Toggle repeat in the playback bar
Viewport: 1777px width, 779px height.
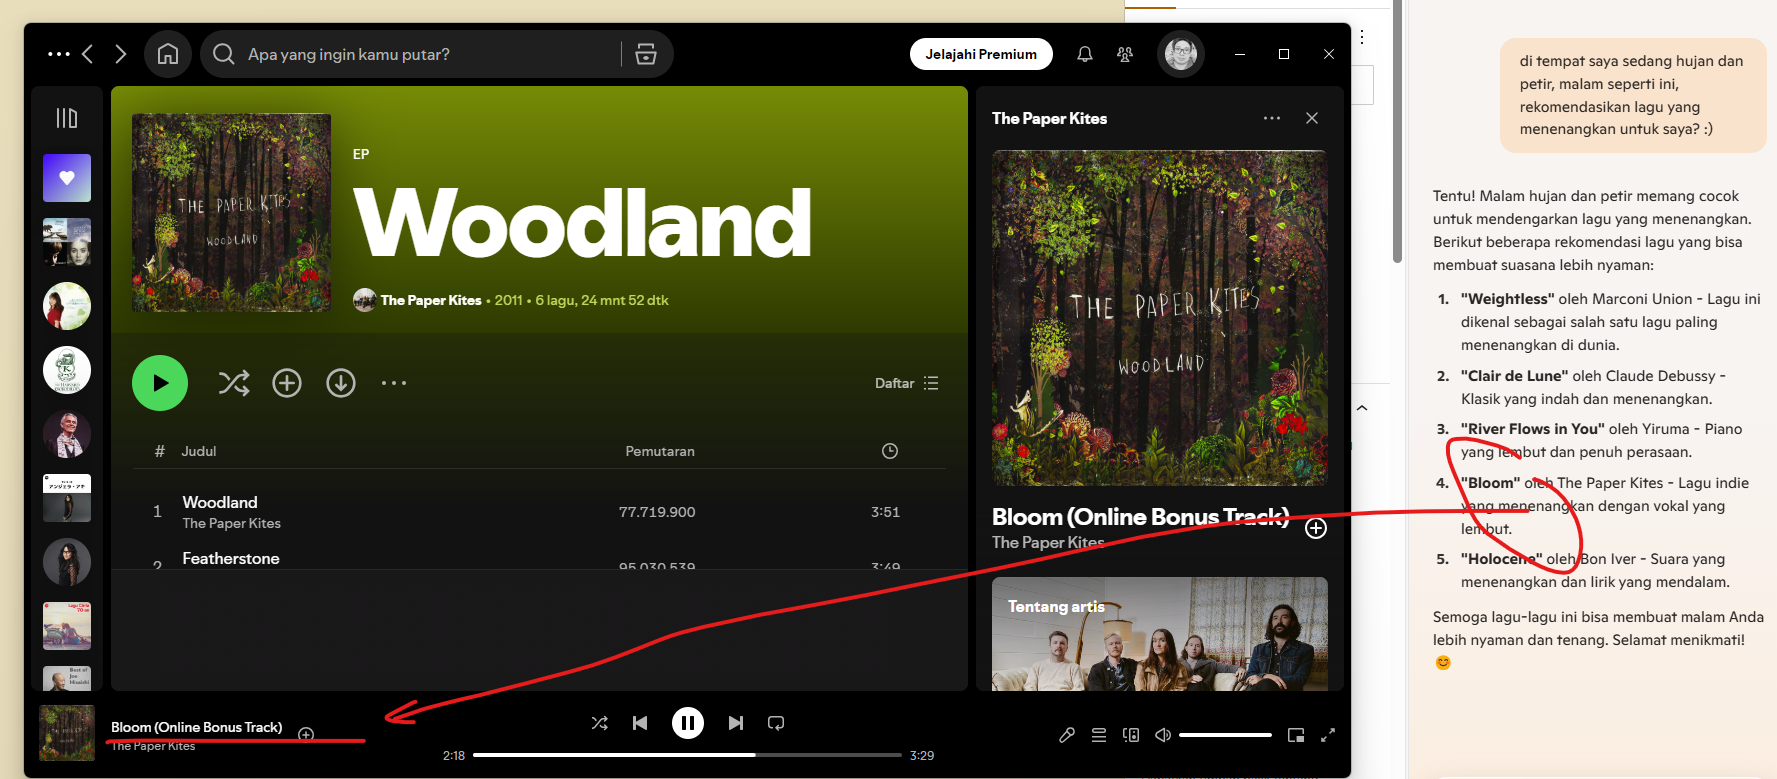[776, 723]
